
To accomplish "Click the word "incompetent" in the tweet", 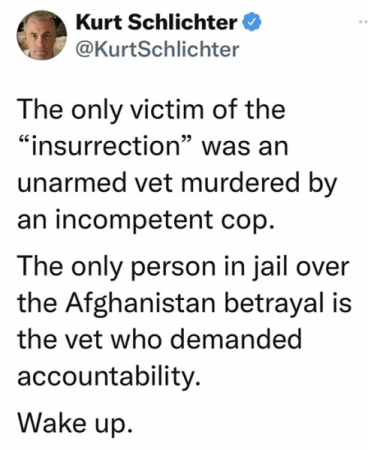I will click(134, 221).
